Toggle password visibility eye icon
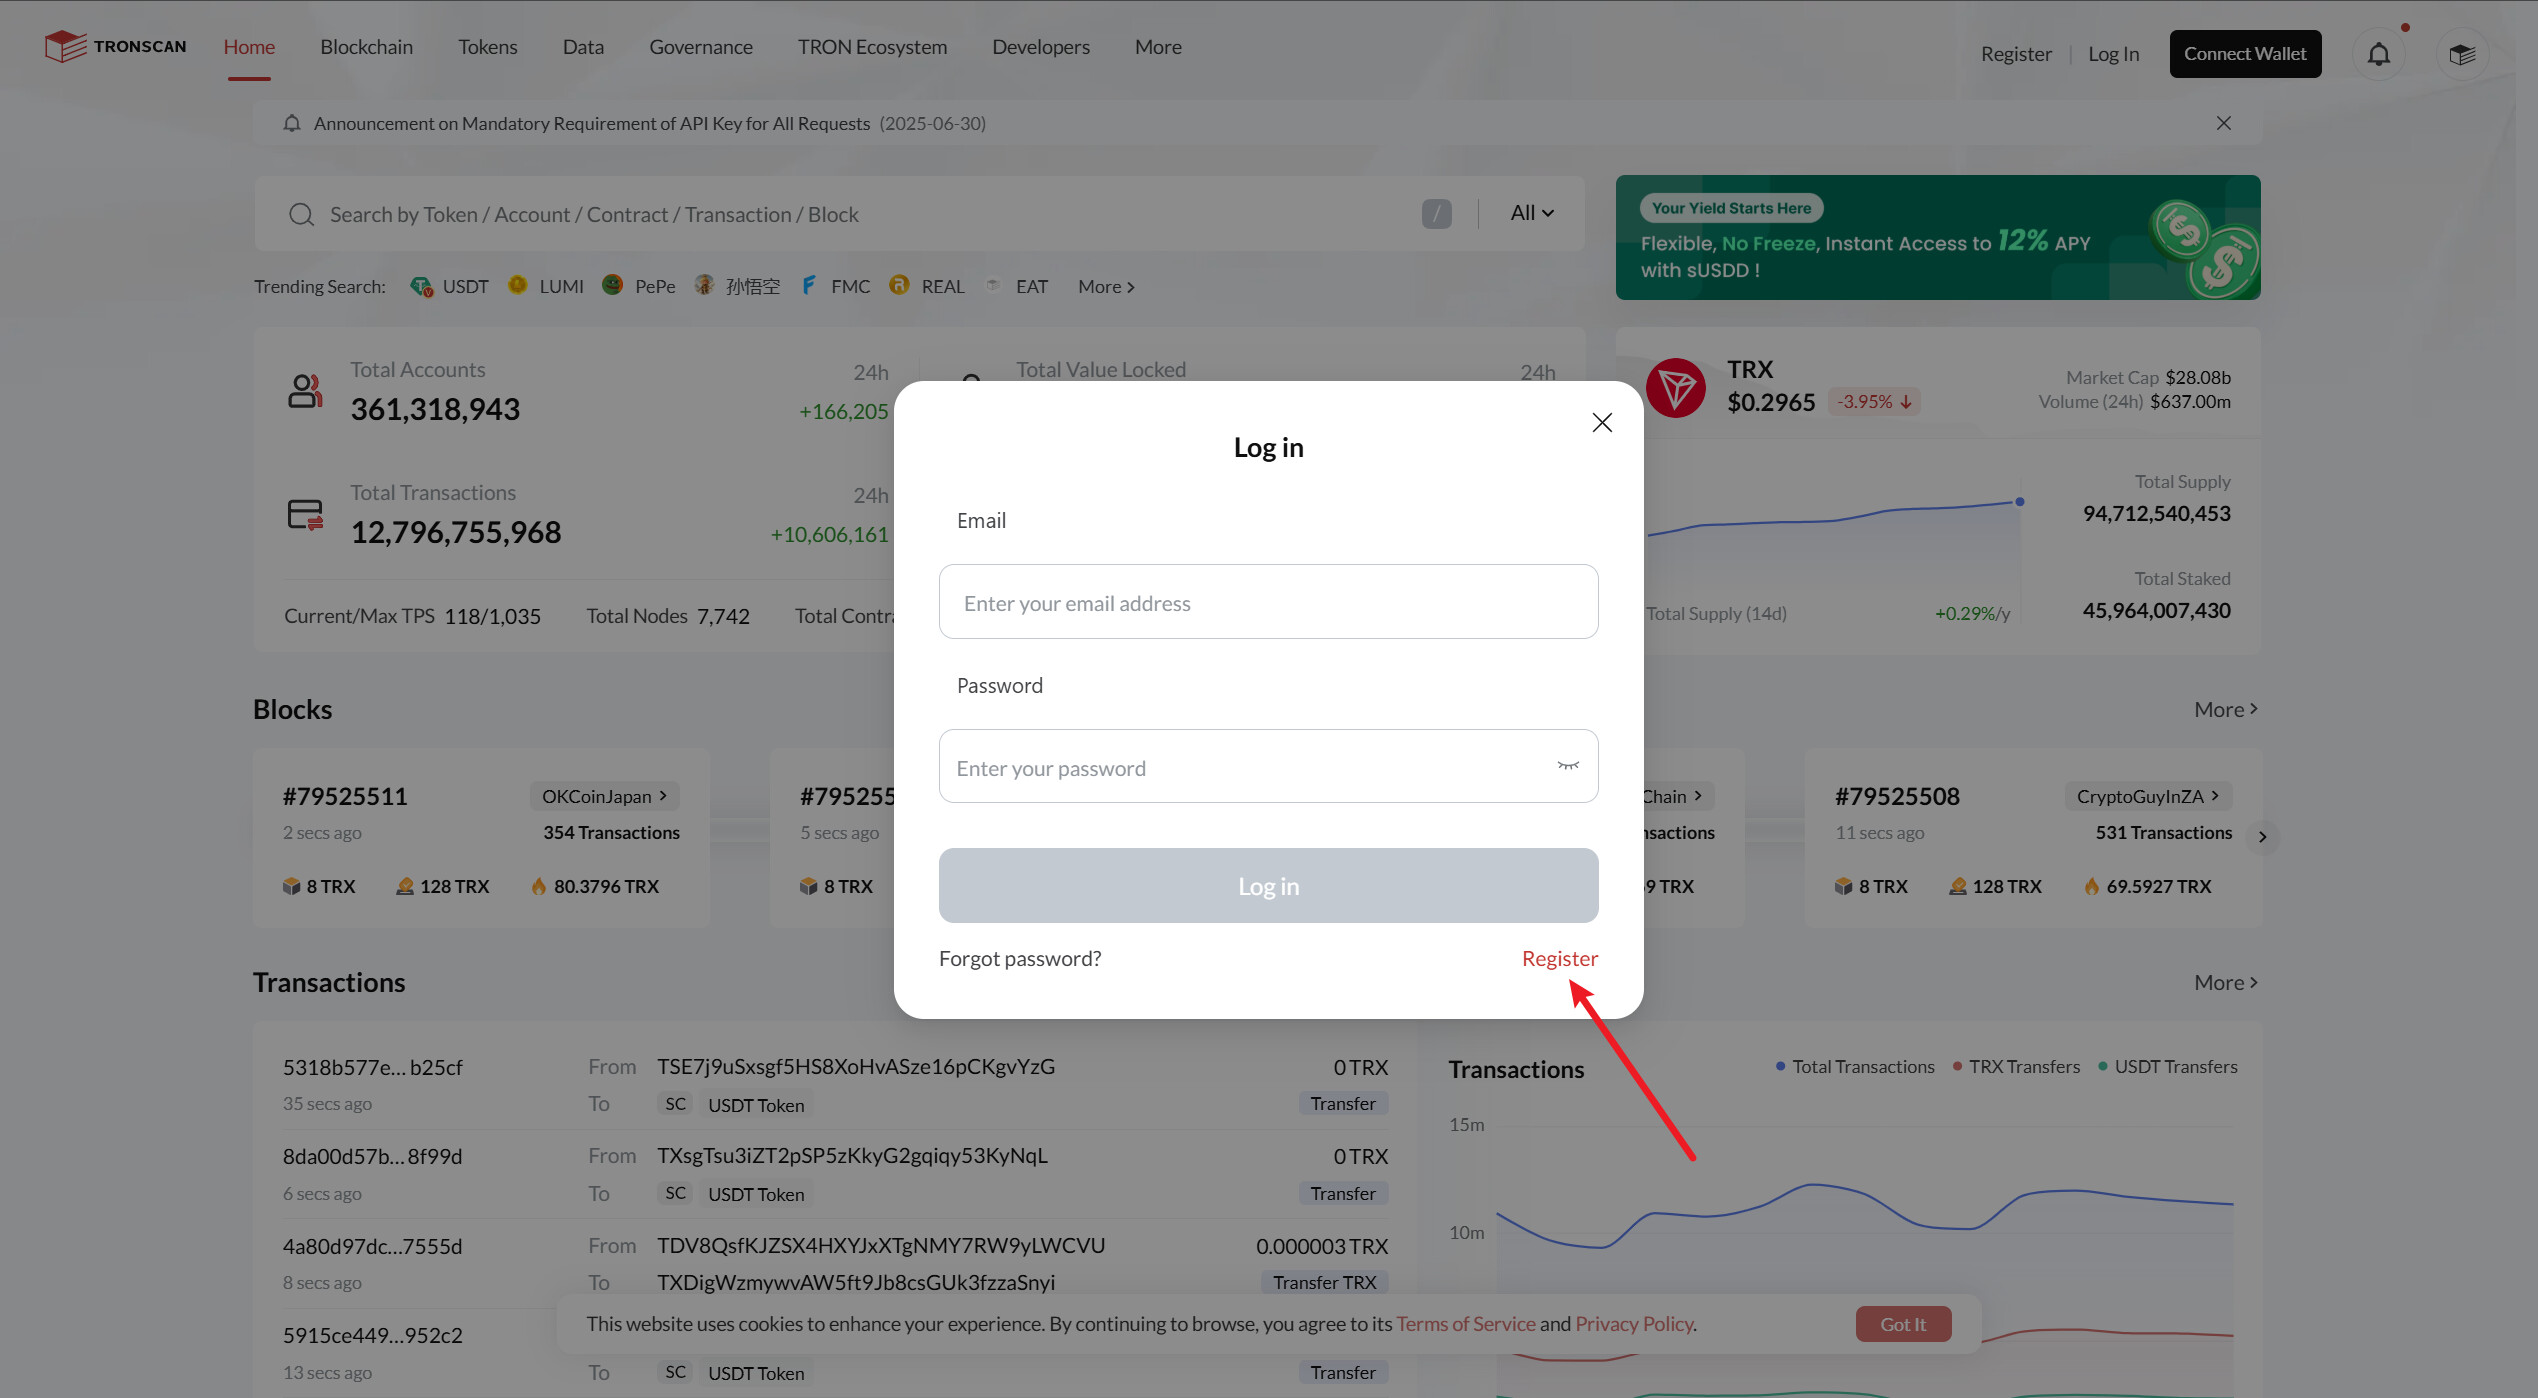The height and width of the screenshot is (1398, 2538). [x=1567, y=766]
